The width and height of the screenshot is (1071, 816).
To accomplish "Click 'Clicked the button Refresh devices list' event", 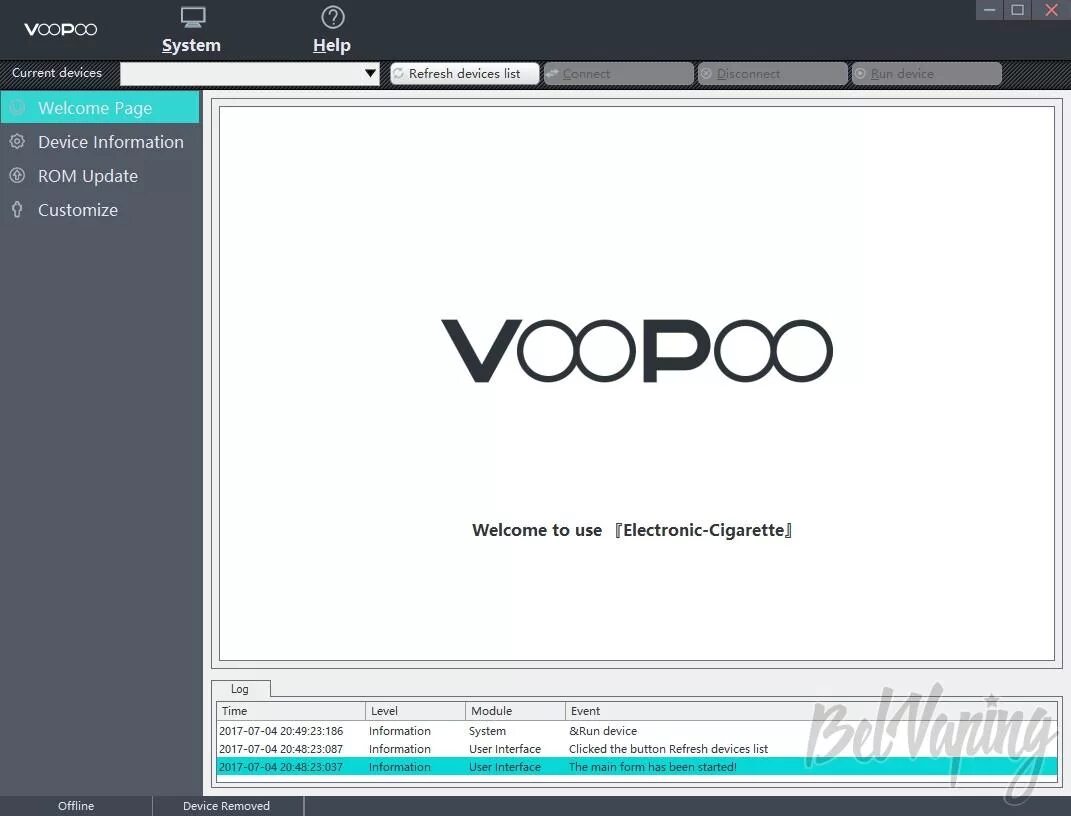I will [x=669, y=749].
